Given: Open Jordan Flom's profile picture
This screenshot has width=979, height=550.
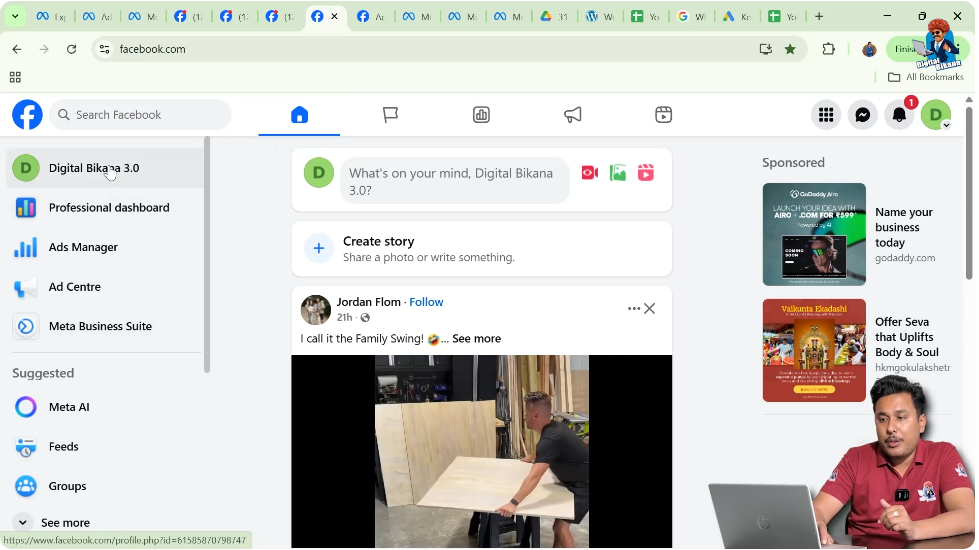Looking at the screenshot, I should pos(315,310).
